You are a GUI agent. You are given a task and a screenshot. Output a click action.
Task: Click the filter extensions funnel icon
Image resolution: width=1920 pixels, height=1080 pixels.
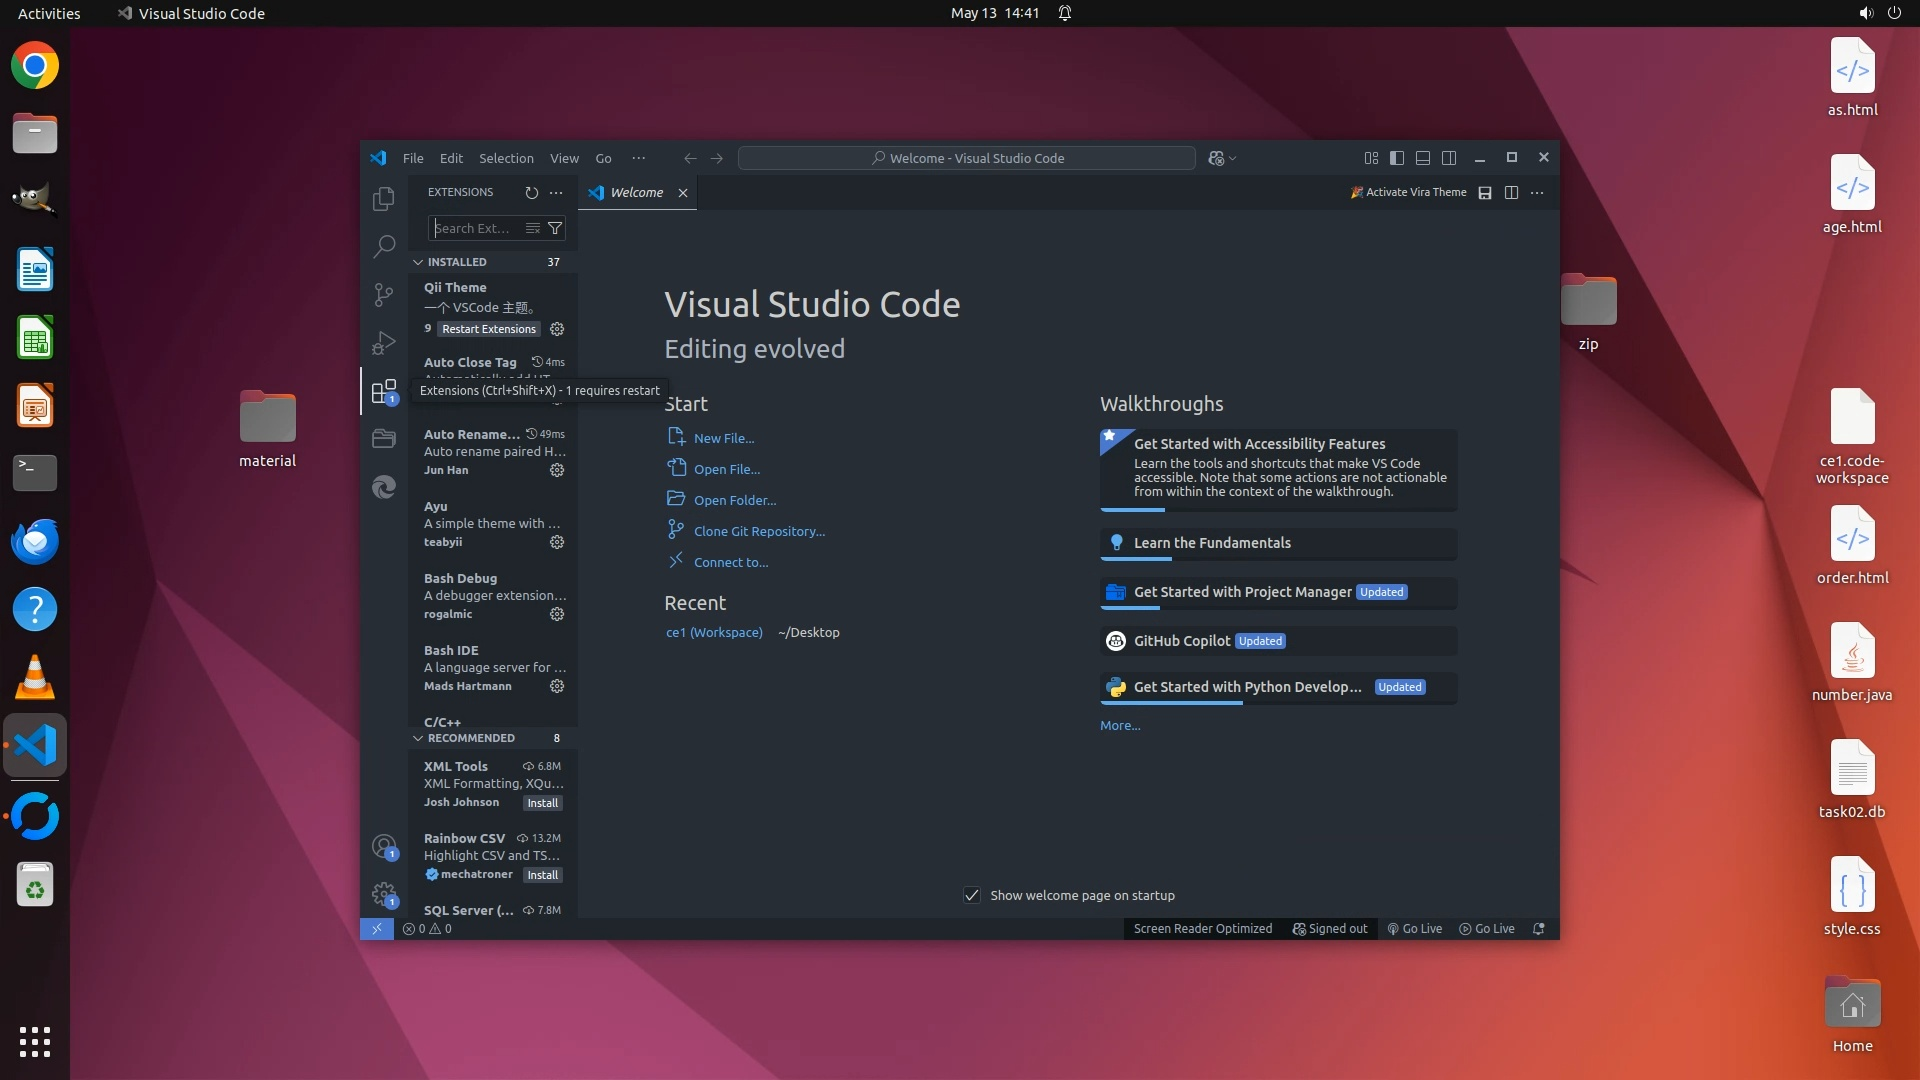[555, 228]
